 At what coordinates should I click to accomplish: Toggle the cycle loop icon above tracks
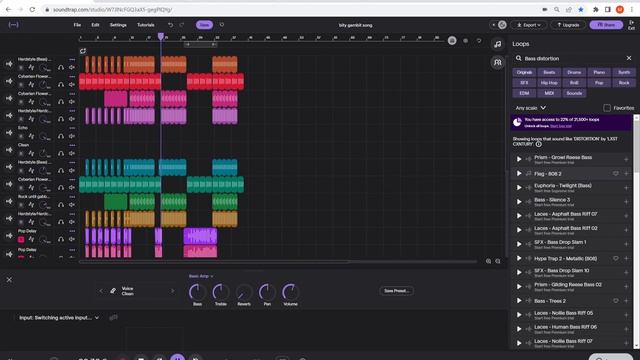point(83,51)
